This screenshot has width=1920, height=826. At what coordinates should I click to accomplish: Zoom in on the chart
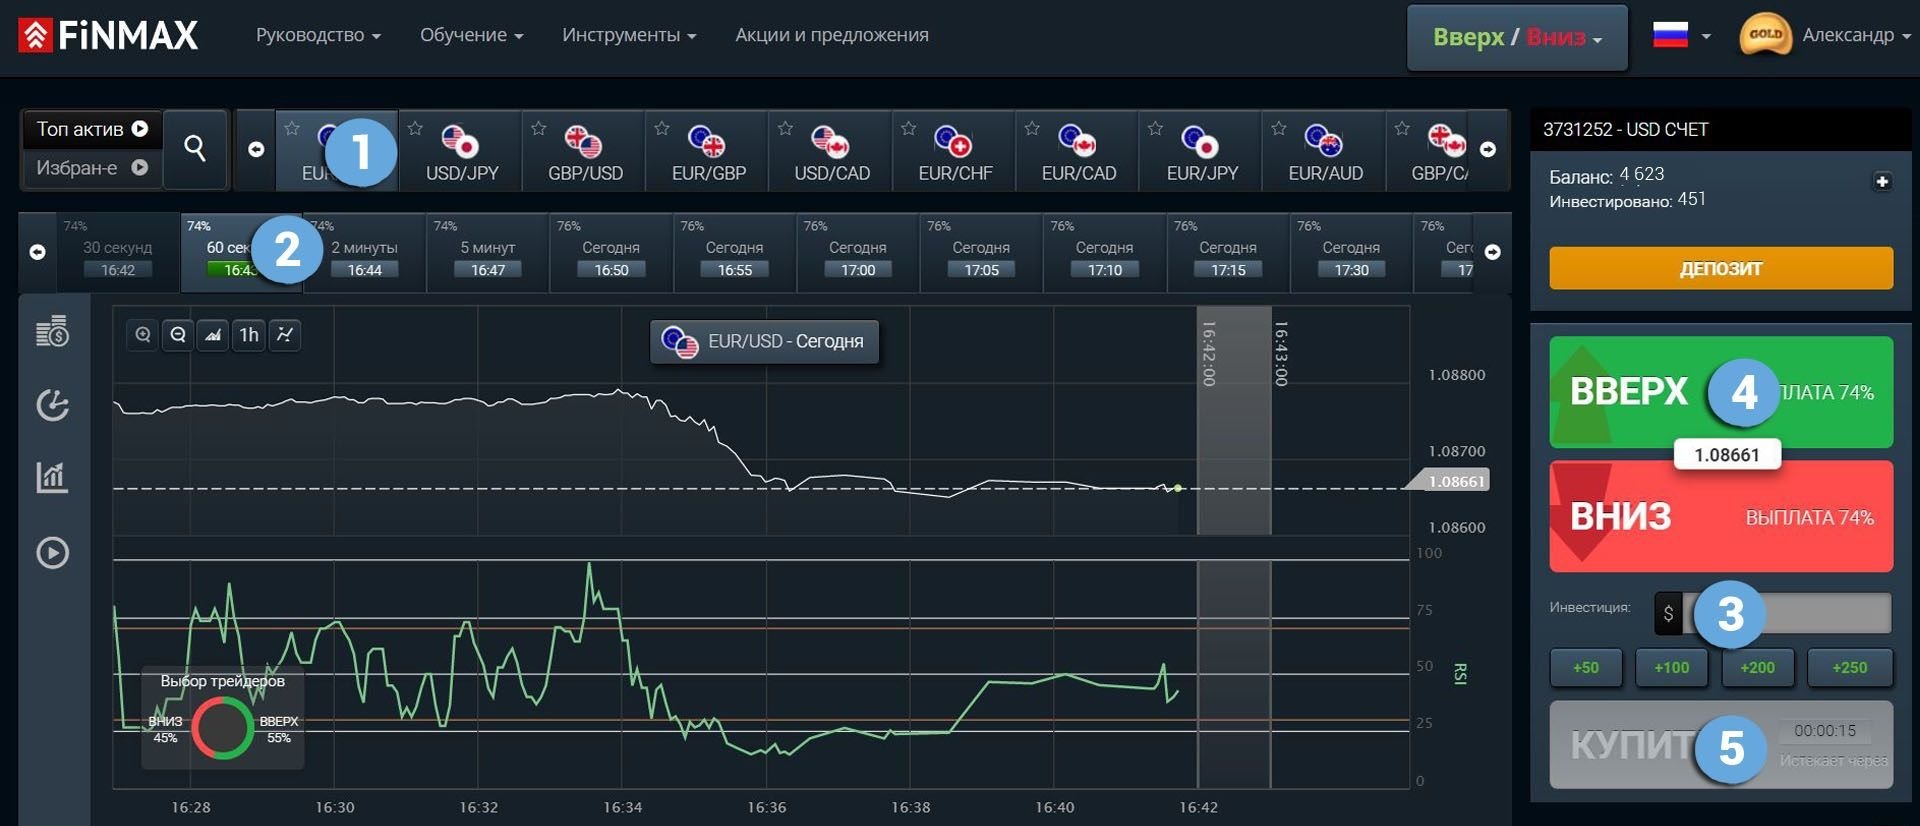143,335
